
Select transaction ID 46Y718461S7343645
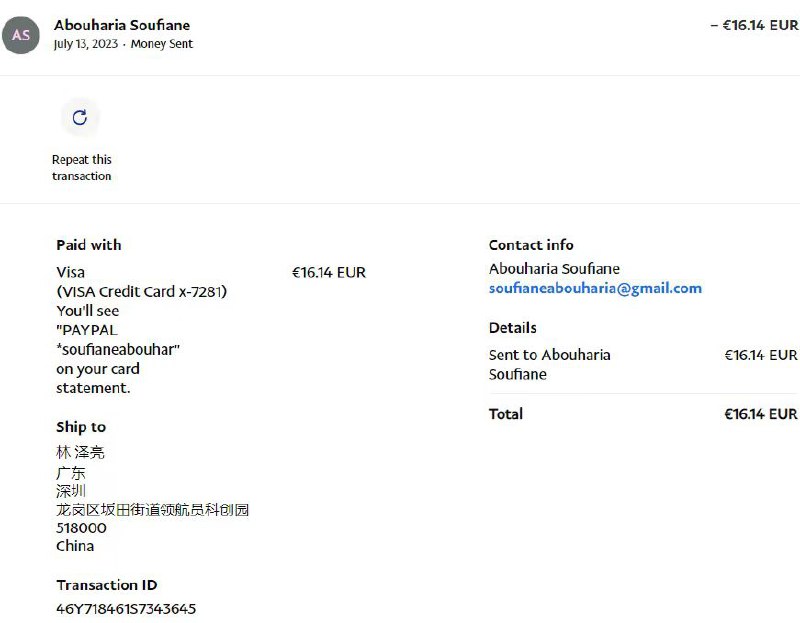tap(126, 608)
